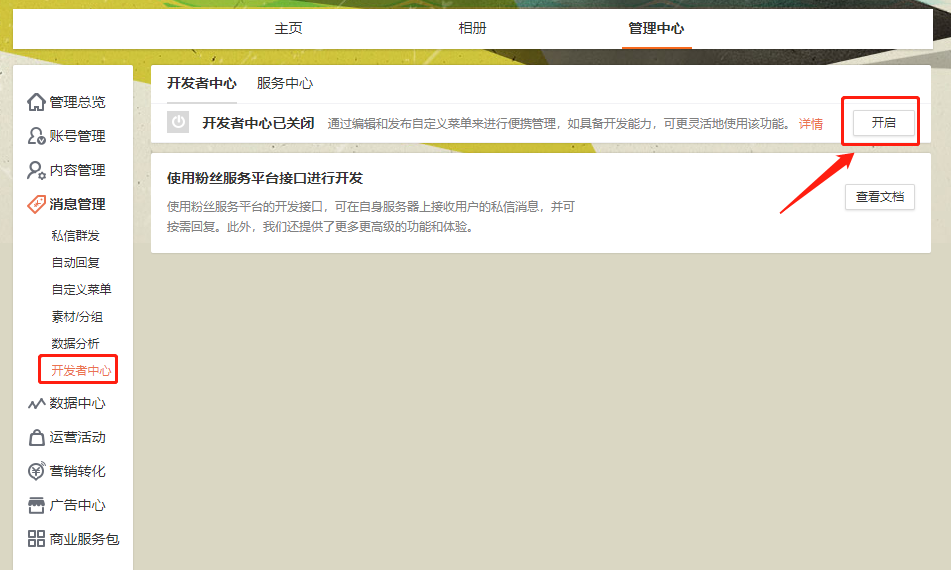951x570 pixels.
Task: Click the user-gear icon beside 内容管理
Action: tap(36, 170)
